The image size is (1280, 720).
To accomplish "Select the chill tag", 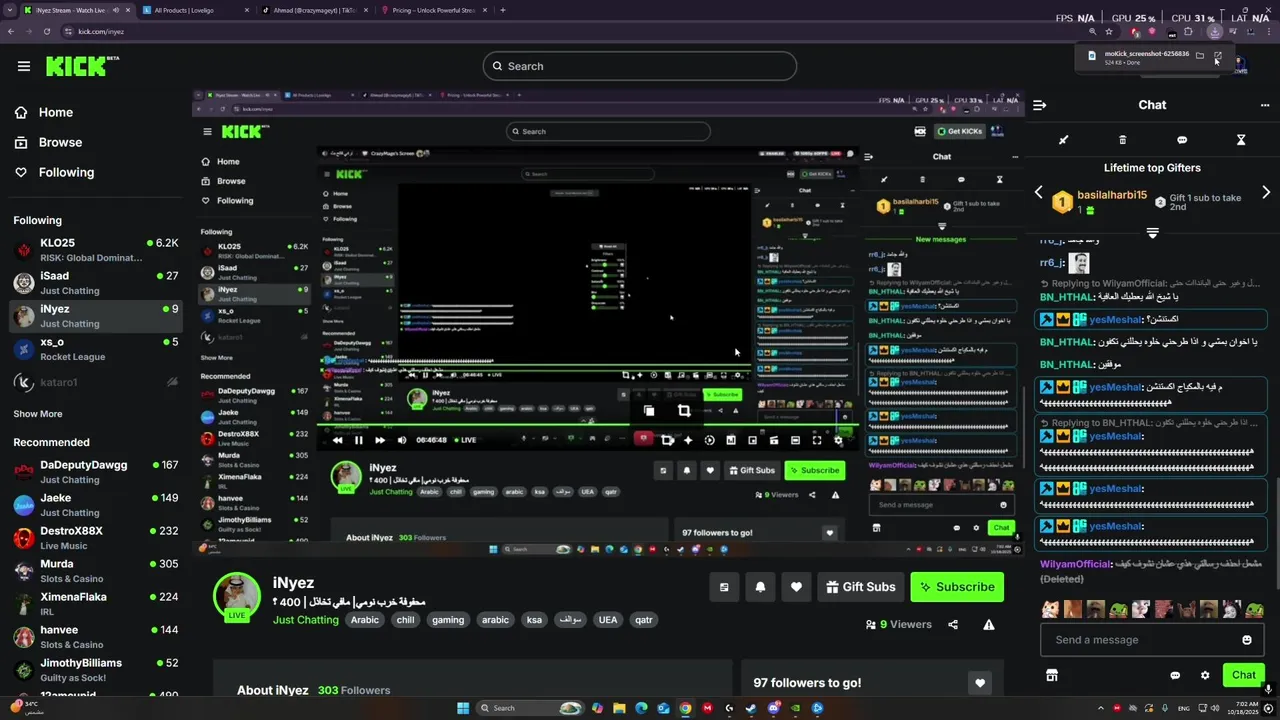I will (x=405, y=620).
